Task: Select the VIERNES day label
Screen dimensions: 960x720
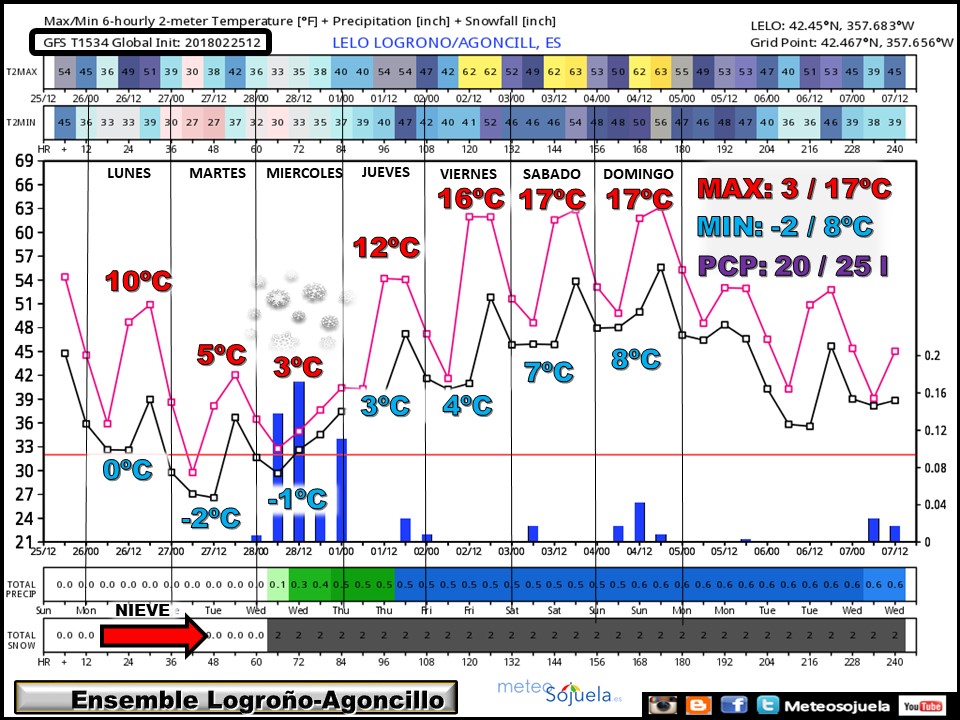Action: tap(468, 174)
